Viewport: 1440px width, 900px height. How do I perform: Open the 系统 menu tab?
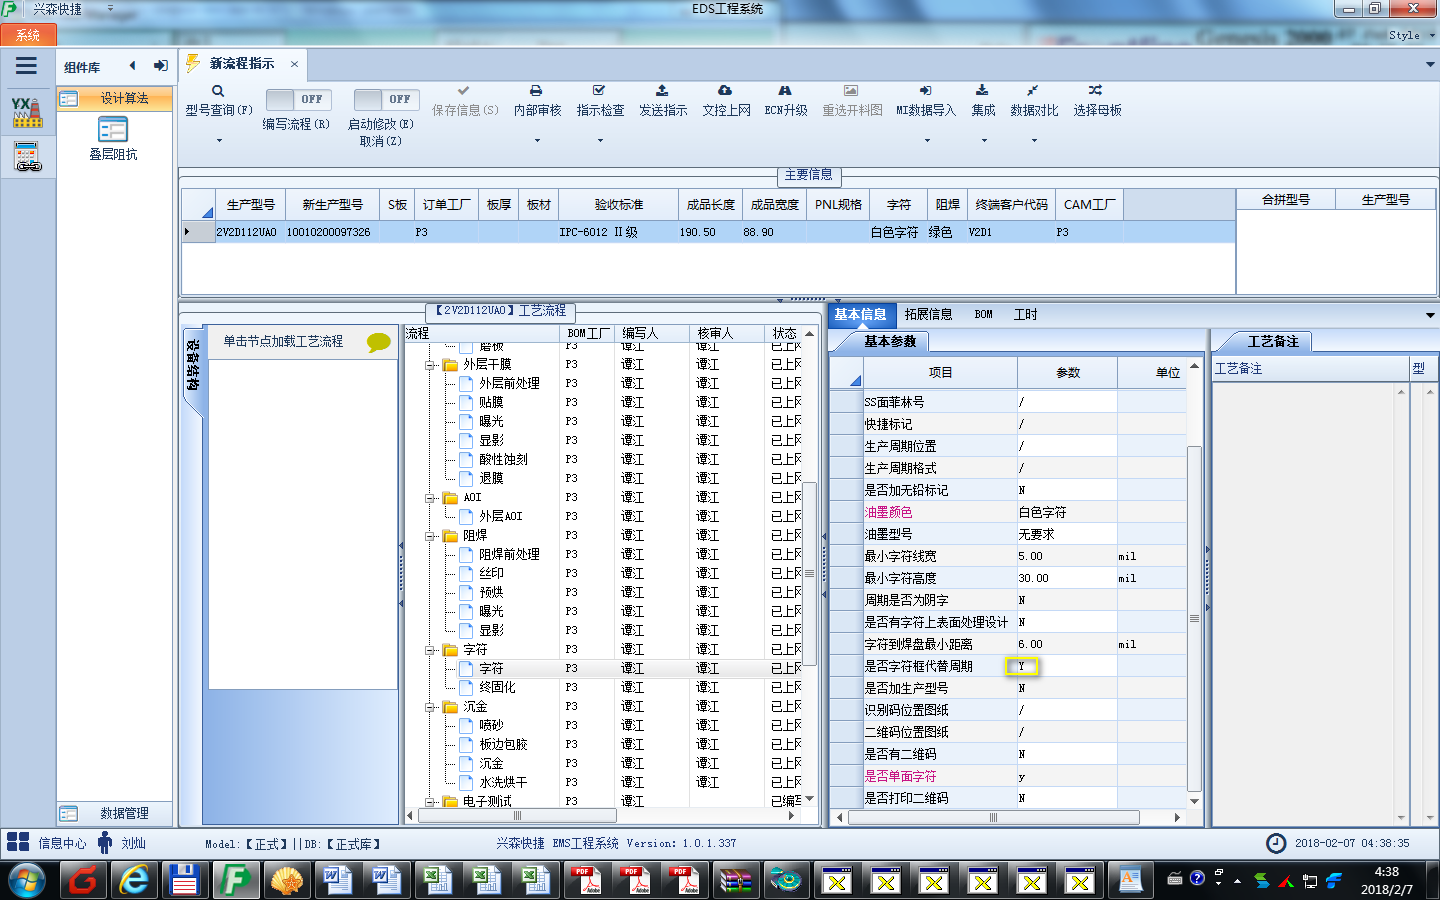click(28, 35)
